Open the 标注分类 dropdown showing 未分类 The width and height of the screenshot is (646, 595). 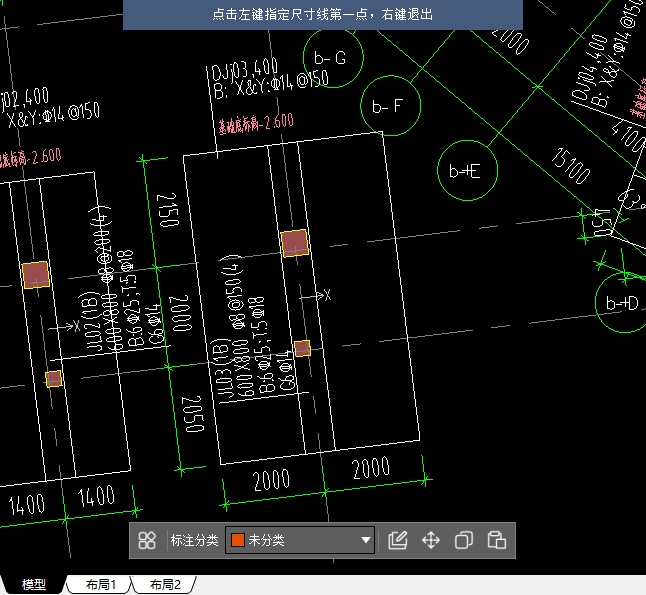(300, 540)
